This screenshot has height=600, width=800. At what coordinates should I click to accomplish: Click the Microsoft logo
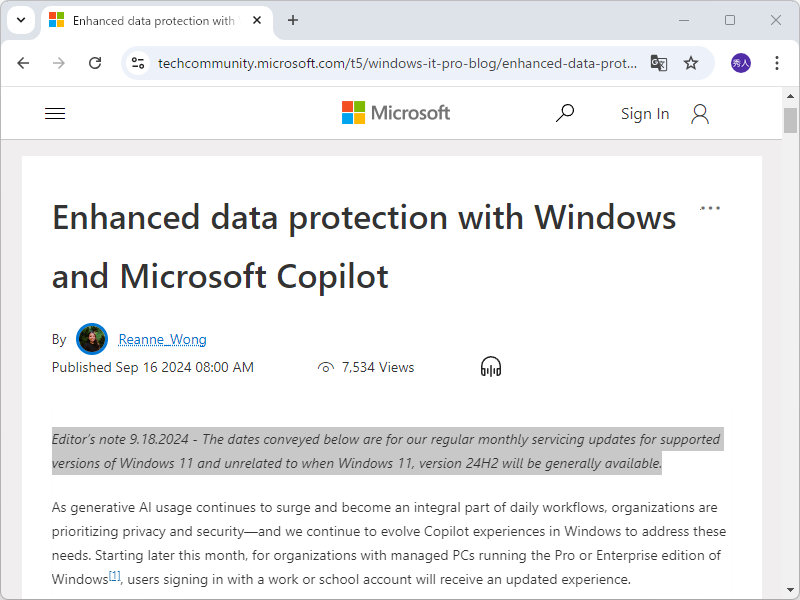tap(396, 113)
